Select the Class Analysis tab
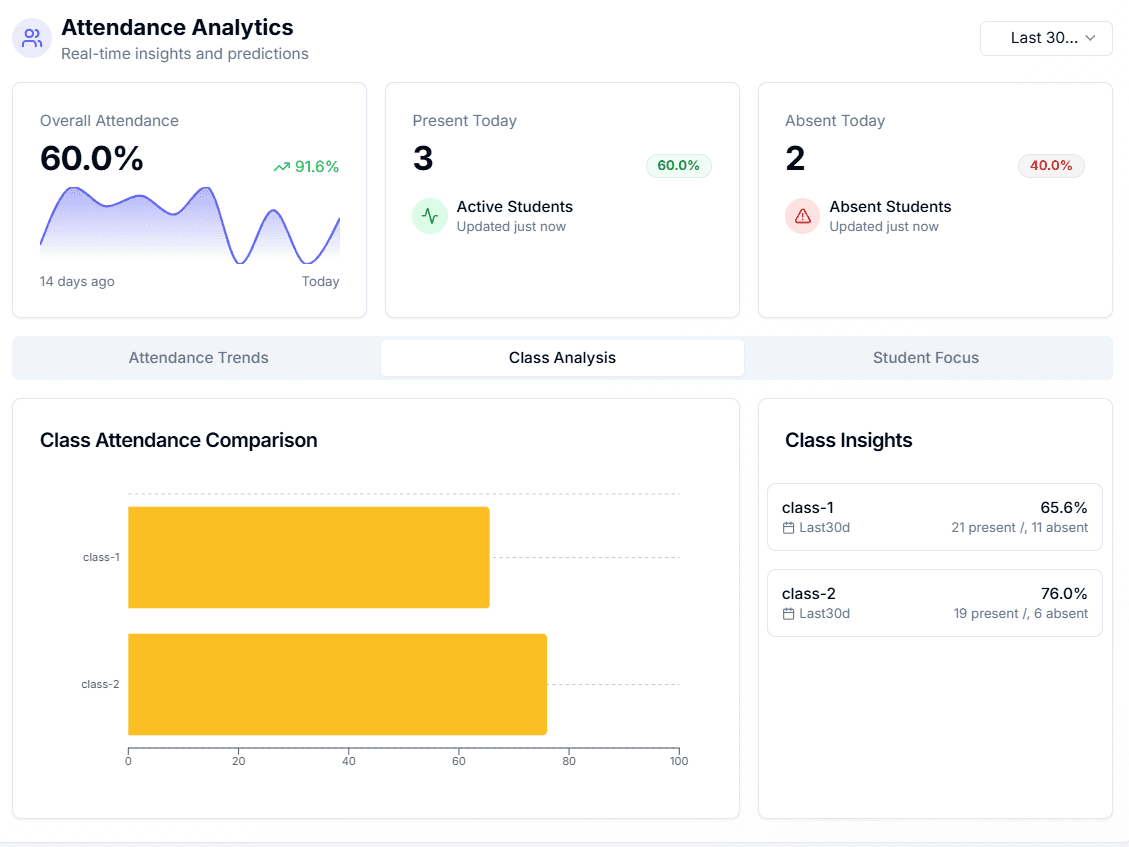The width and height of the screenshot is (1129, 847). pyautogui.click(x=562, y=357)
